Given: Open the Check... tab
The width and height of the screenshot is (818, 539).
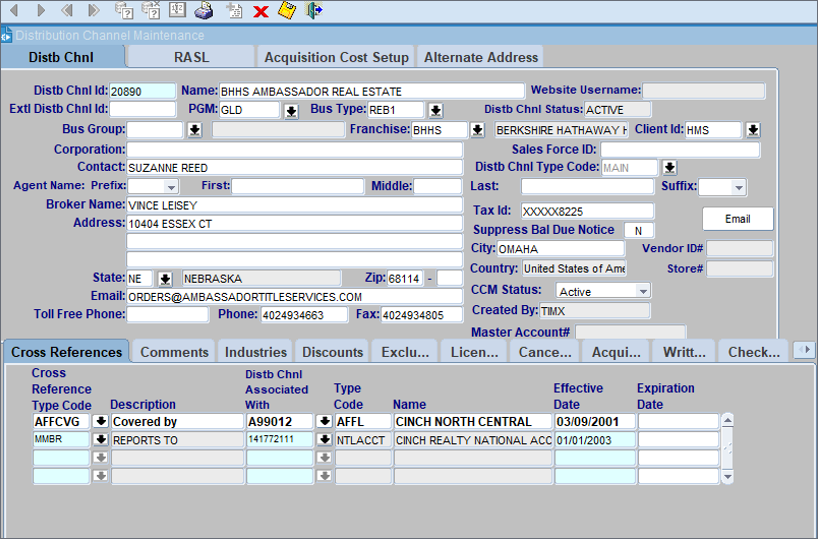Looking at the screenshot, I should (x=754, y=352).
